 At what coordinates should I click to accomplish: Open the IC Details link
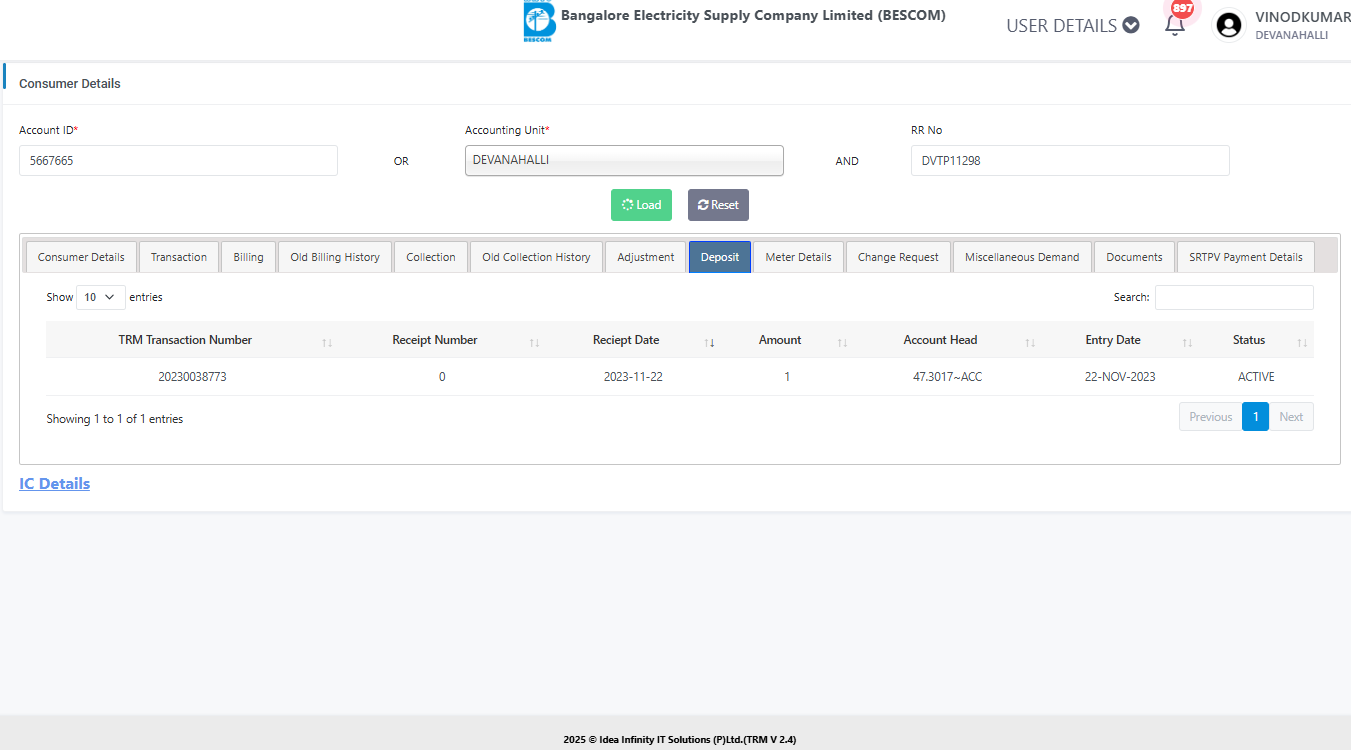coord(55,484)
